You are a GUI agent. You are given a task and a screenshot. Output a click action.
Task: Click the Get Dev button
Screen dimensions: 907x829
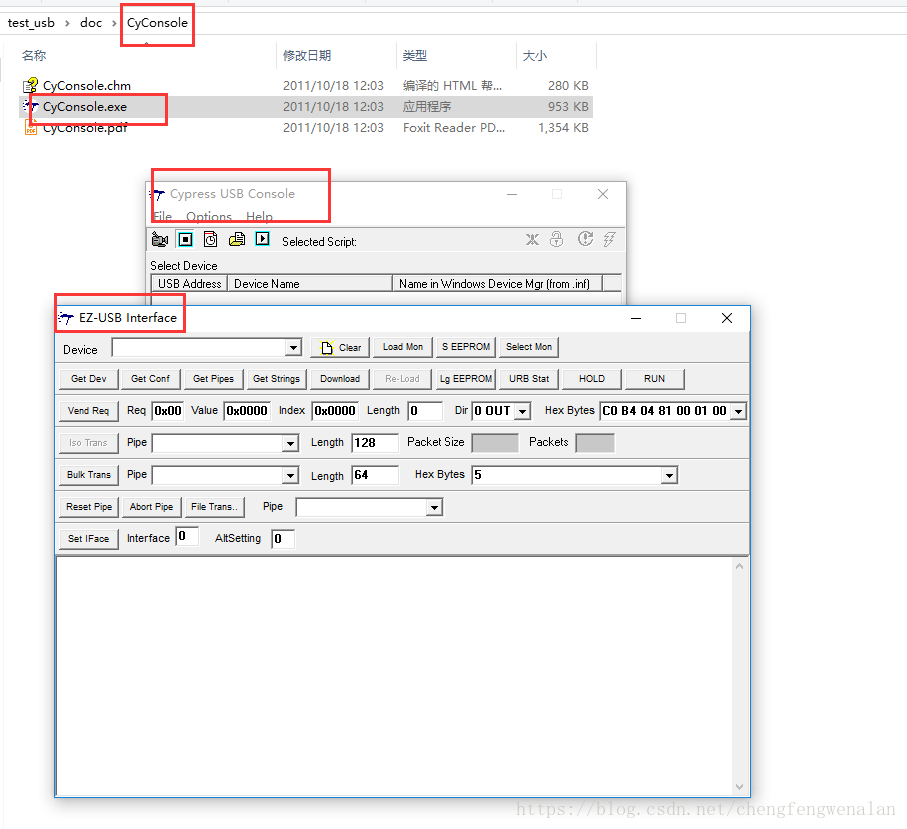pos(89,379)
